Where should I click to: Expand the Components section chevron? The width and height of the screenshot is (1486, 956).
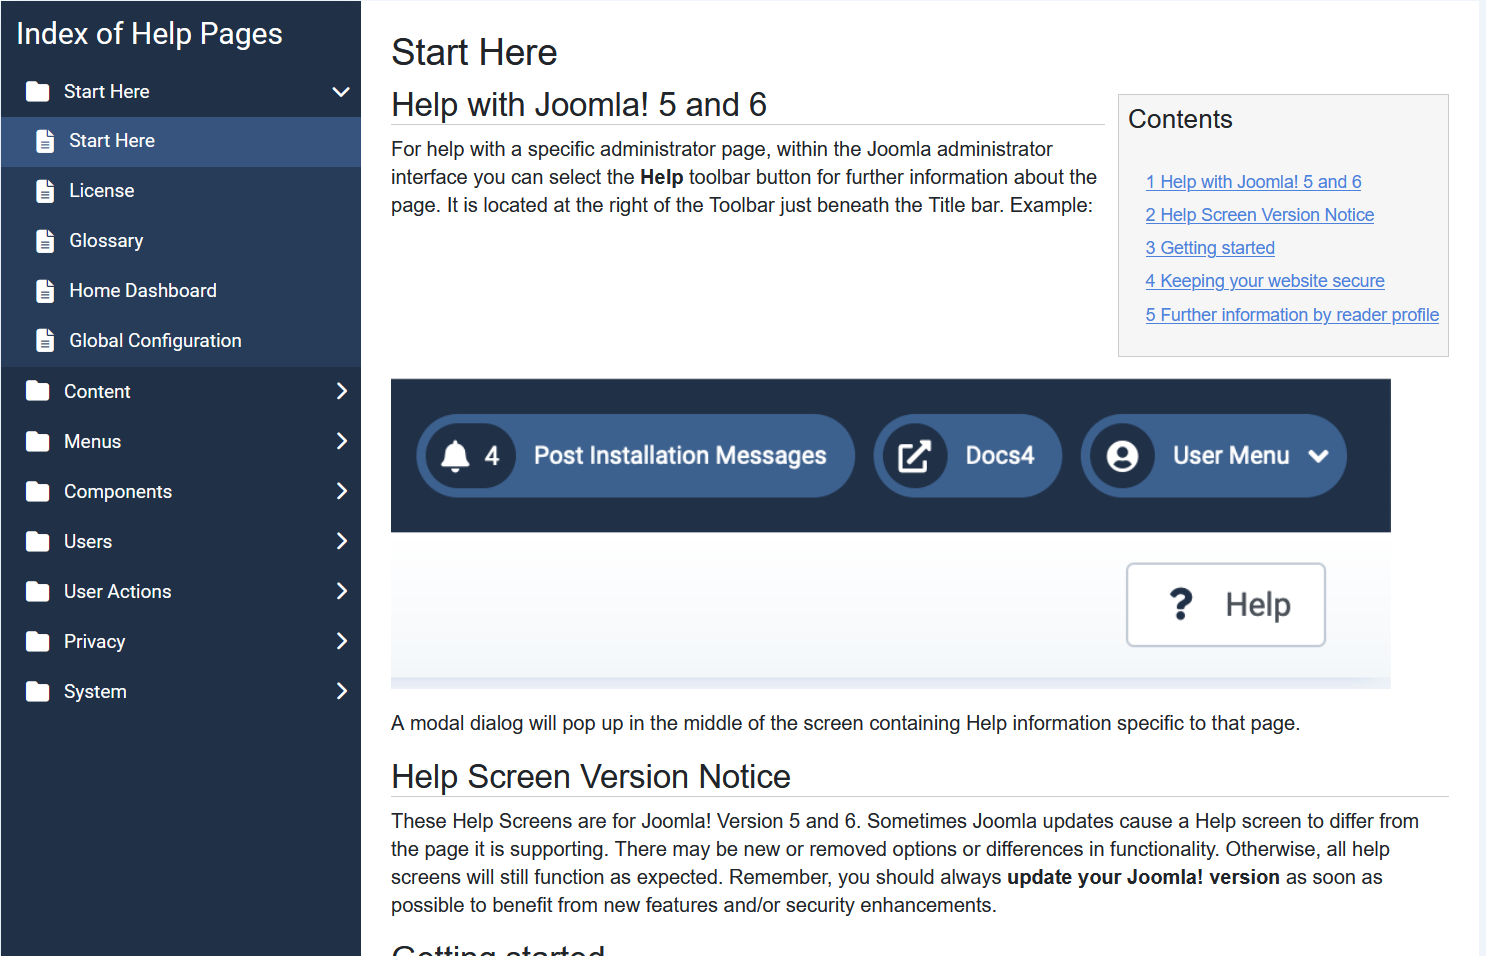(x=342, y=491)
